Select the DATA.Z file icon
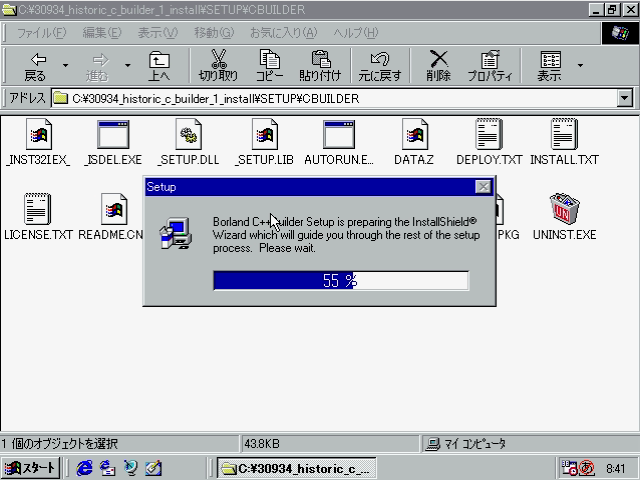This screenshot has width=640, height=480. coord(415,134)
